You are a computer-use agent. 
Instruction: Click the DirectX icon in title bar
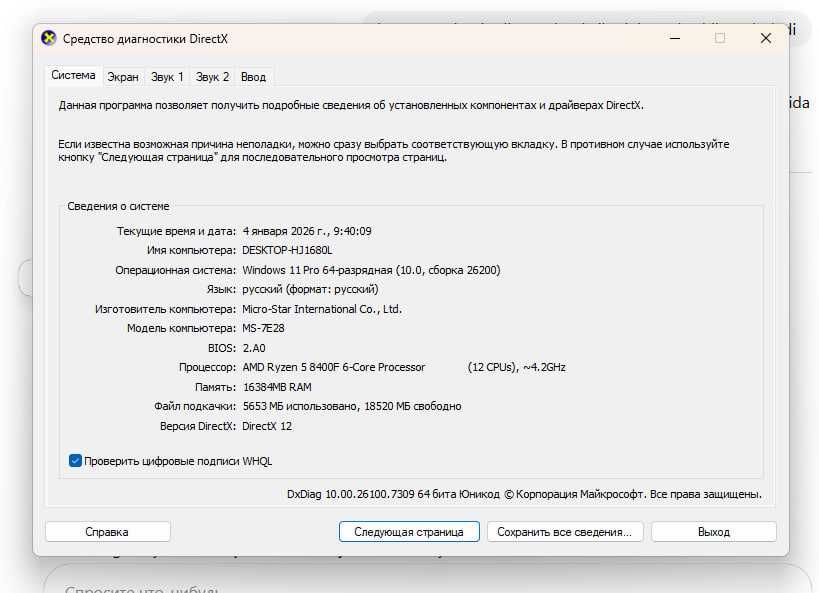point(49,39)
